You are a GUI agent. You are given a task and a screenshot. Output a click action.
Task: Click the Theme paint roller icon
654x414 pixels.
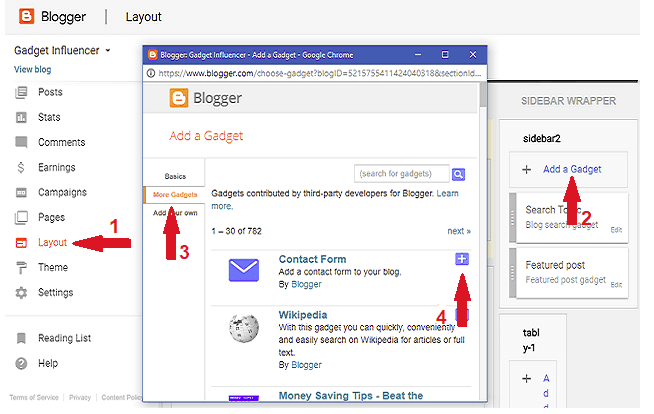coord(21,268)
